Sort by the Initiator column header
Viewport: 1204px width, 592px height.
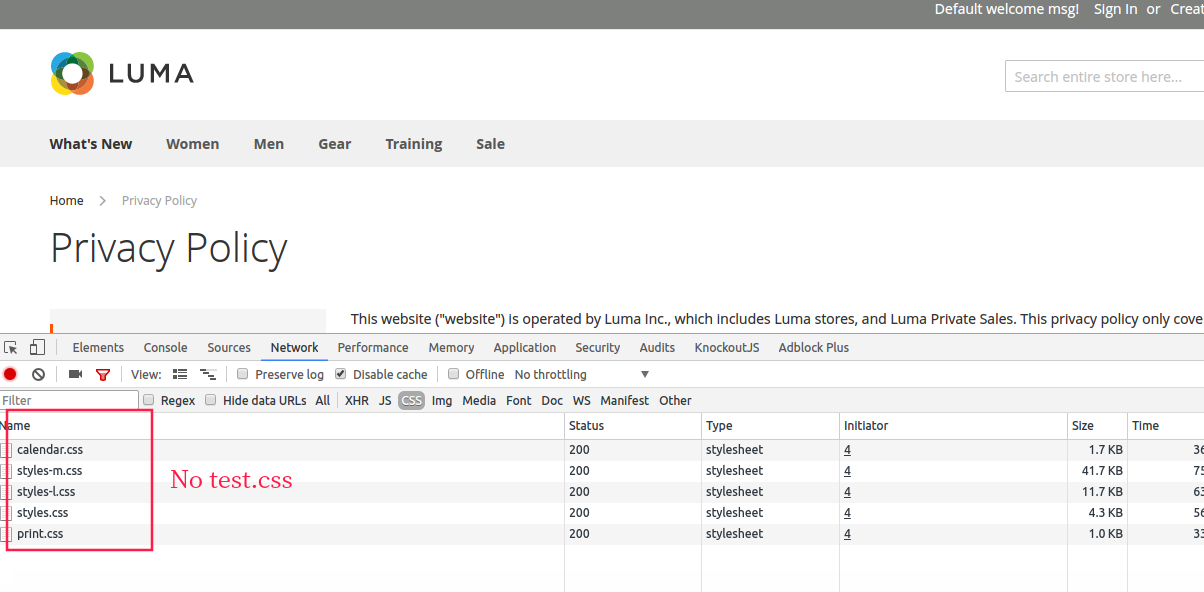(x=954, y=426)
